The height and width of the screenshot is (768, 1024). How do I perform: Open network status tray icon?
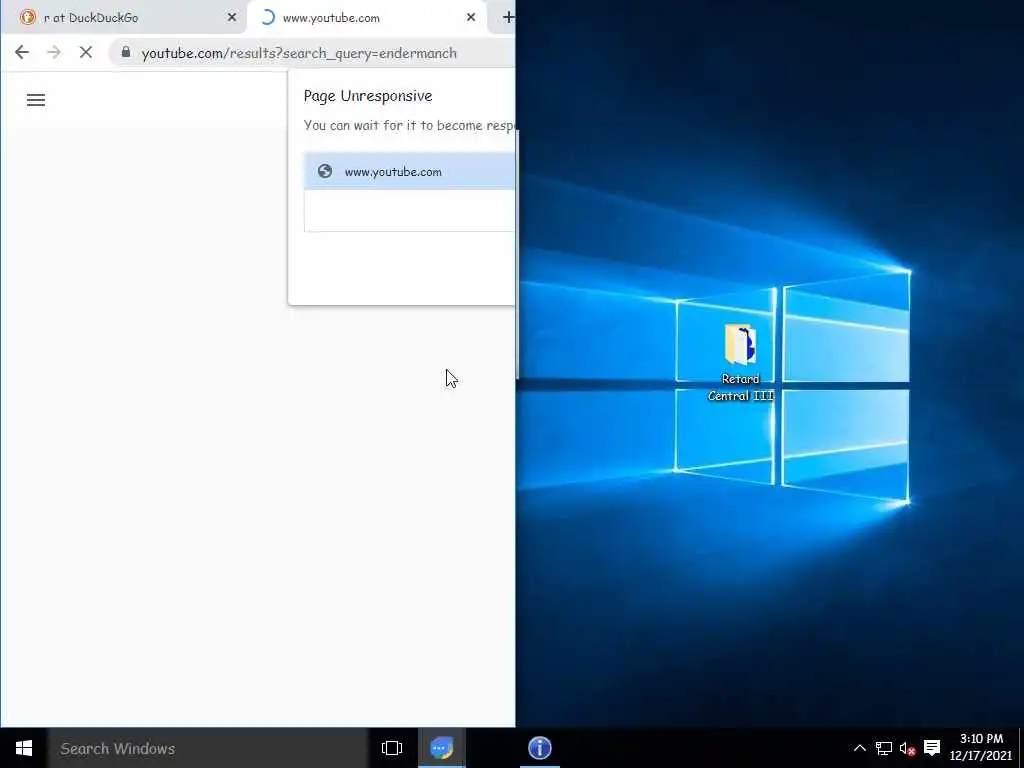click(884, 748)
